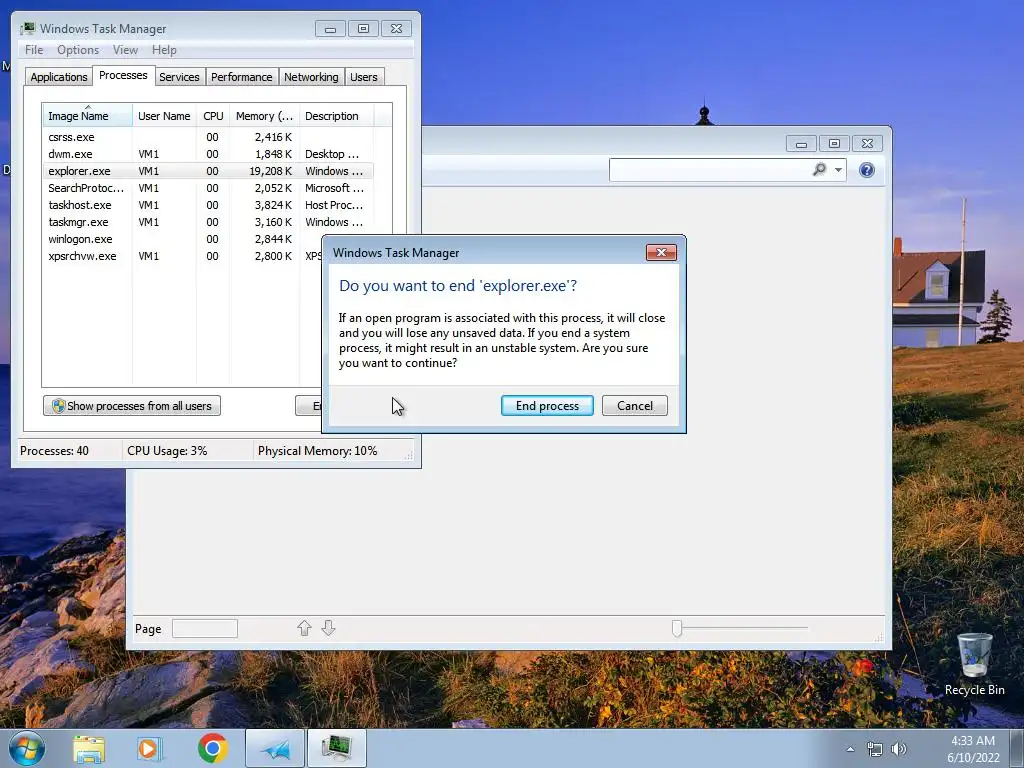Switch to Task Manager taskbar button

[337, 748]
